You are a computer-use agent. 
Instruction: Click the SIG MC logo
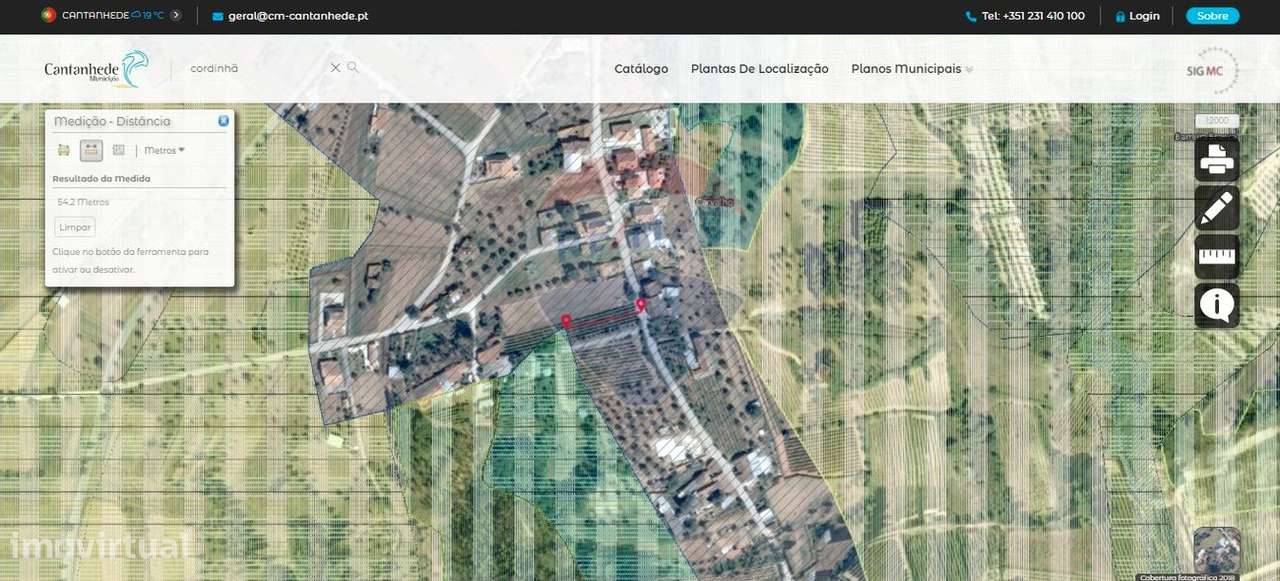(x=1212, y=70)
